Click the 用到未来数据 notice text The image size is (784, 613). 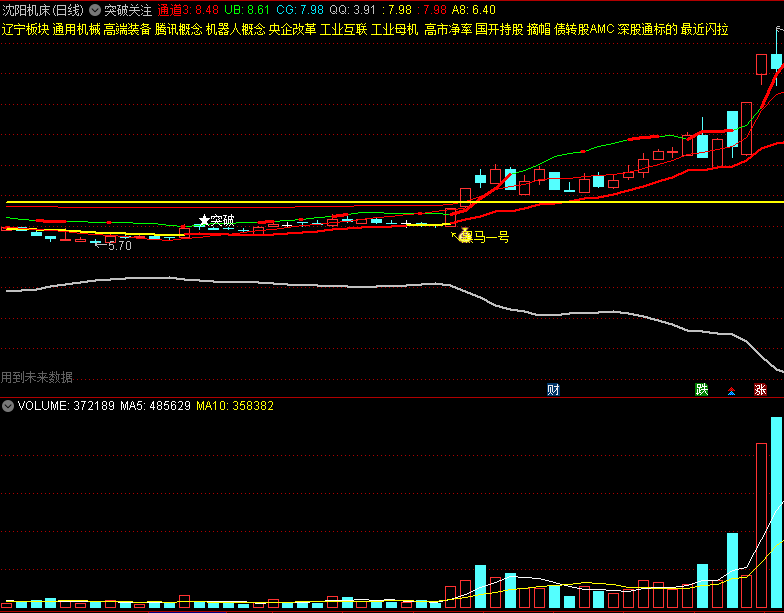coord(37,377)
